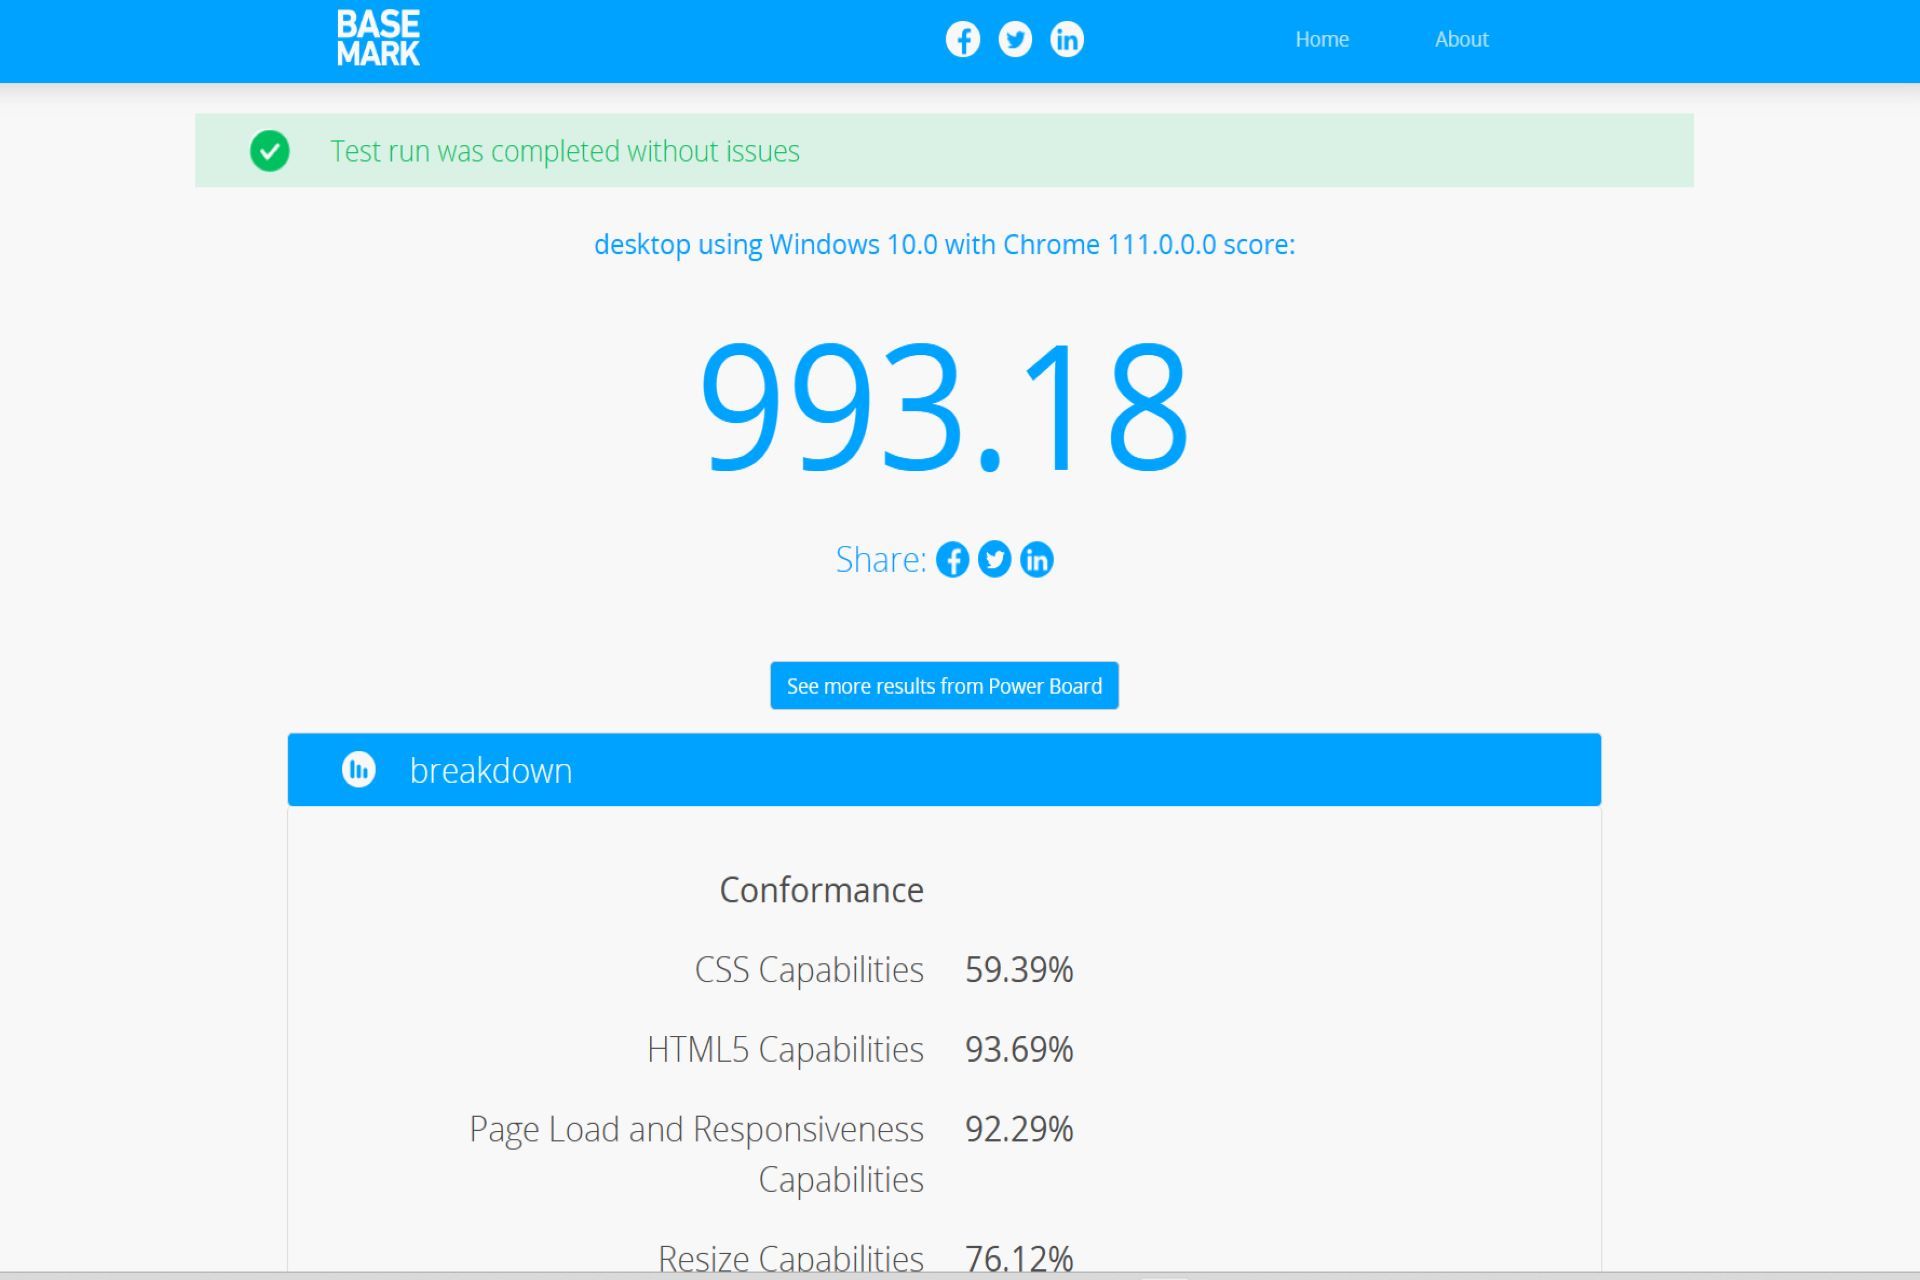This screenshot has width=1920, height=1280.
Task: Click the 76.12% resize value
Action: [1019, 1258]
